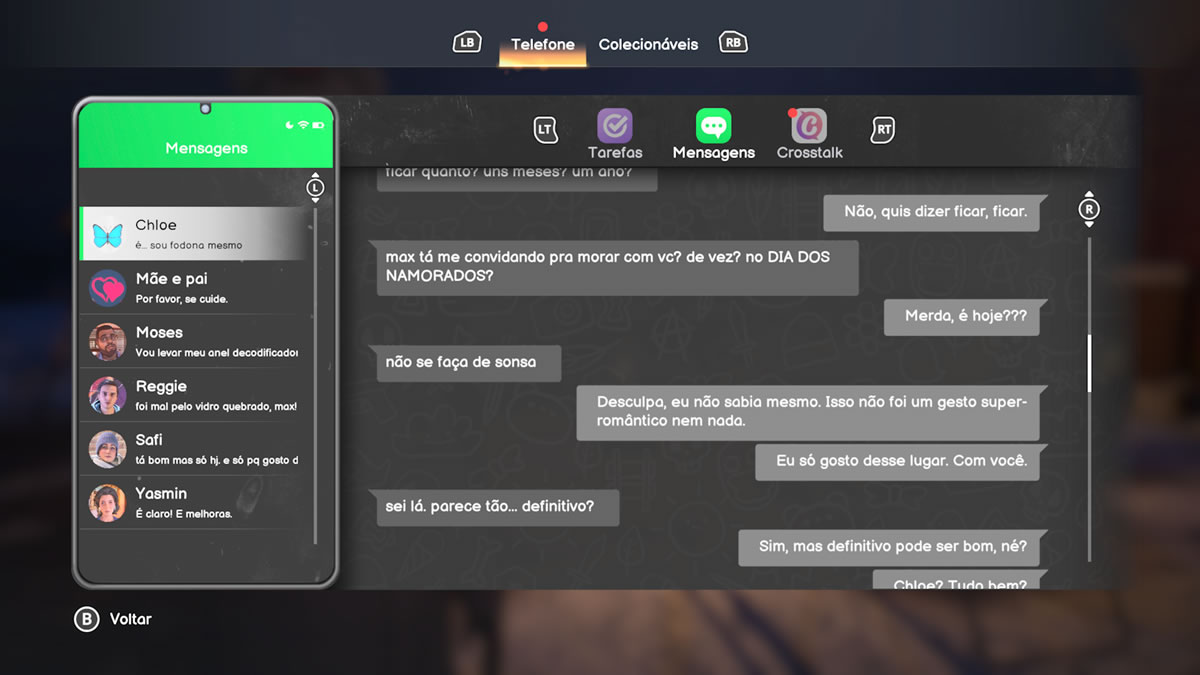The width and height of the screenshot is (1200, 675).
Task: Click the contact list scrollbar
Action: (x=315, y=375)
